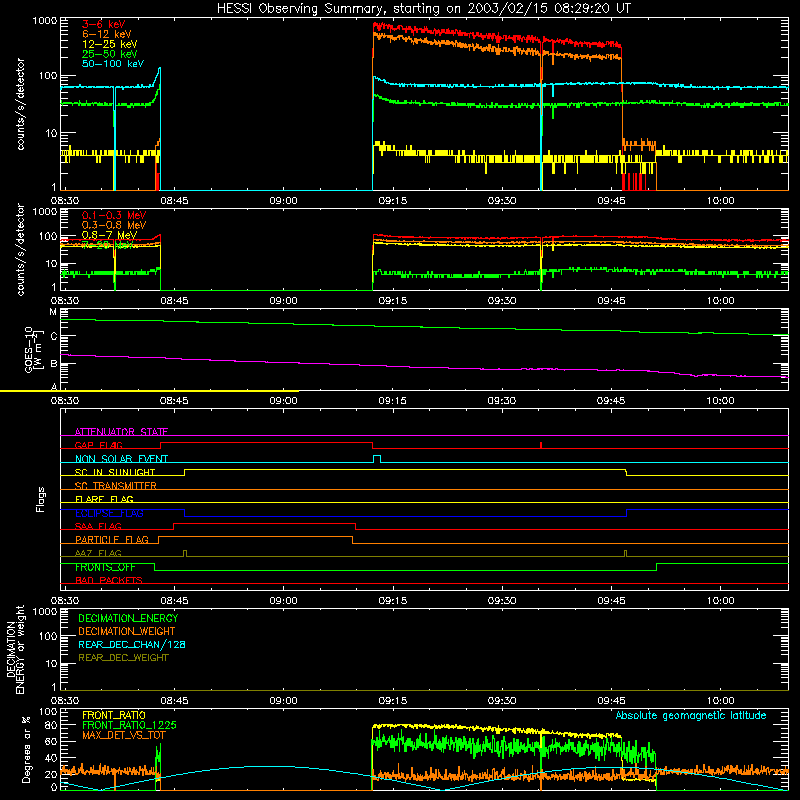Screen dimensions: 800x800
Task: Click the DECIMATION_ENERGY legend entry
Action: [x=128, y=618]
